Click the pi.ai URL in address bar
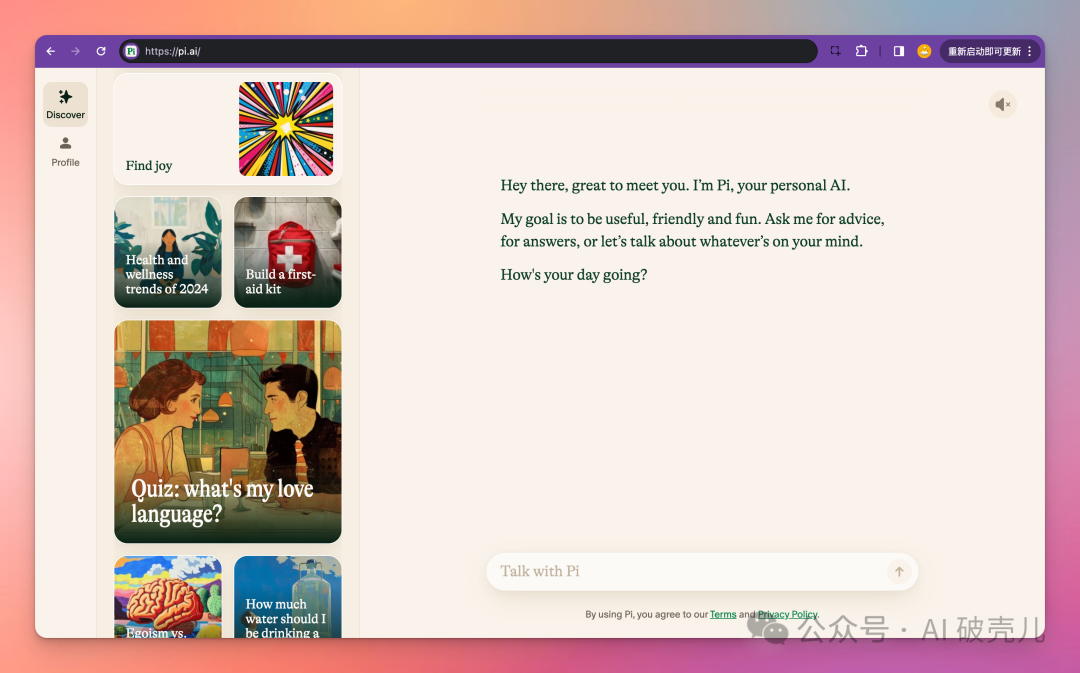The height and width of the screenshot is (673, 1080). point(173,51)
